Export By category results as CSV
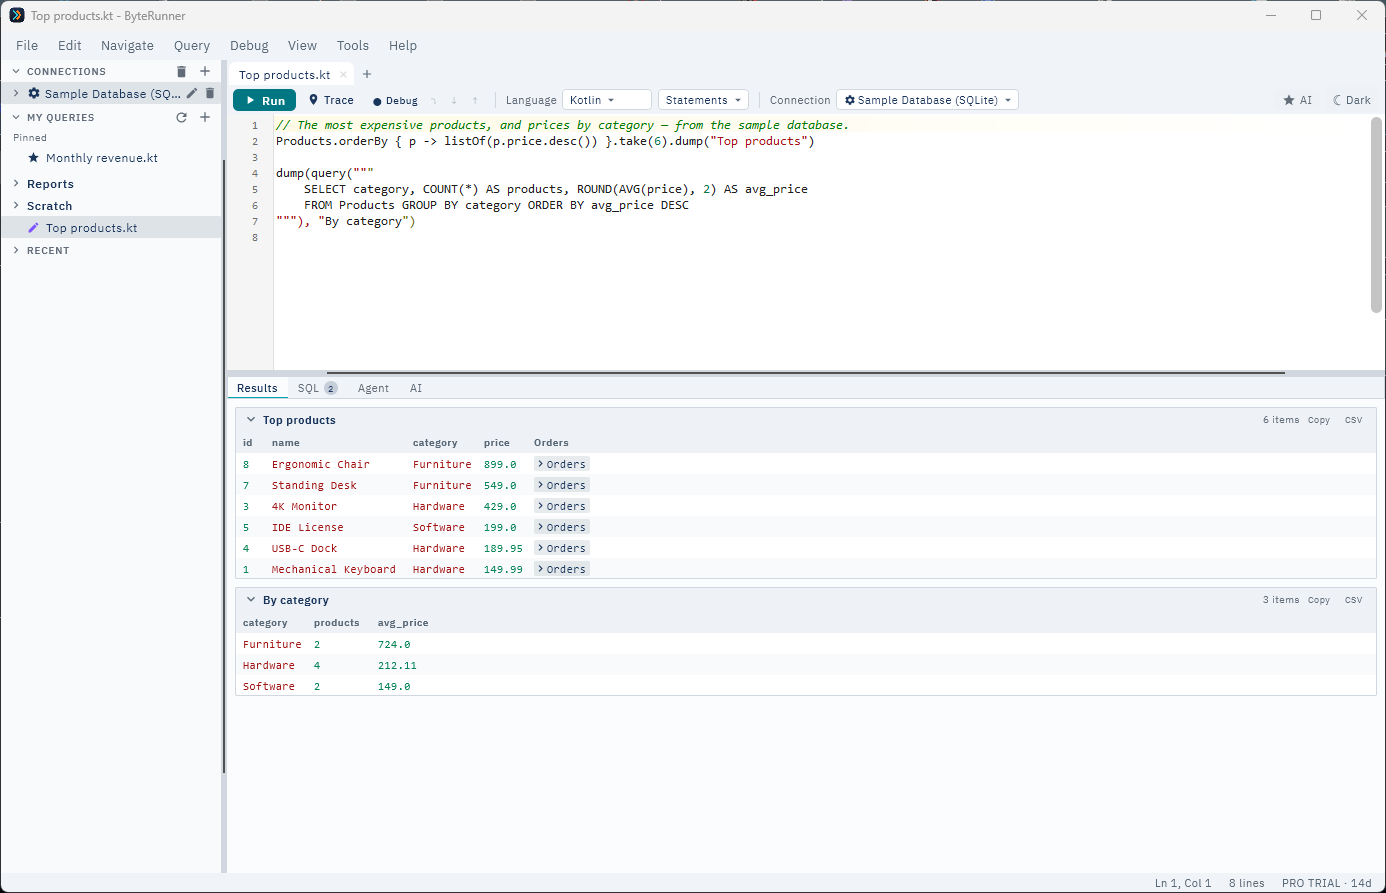This screenshot has width=1386, height=893. [x=1353, y=600]
